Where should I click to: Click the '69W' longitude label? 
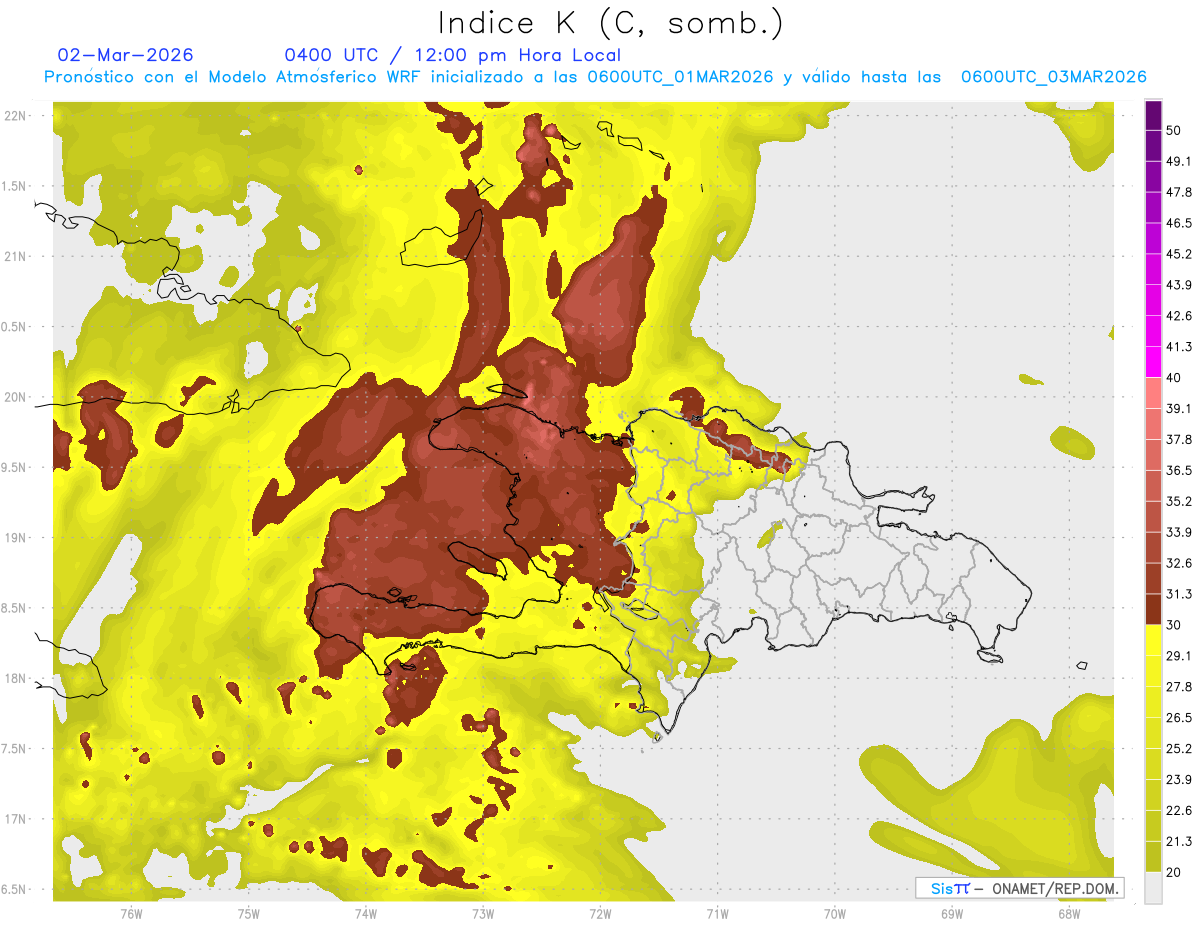(952, 913)
